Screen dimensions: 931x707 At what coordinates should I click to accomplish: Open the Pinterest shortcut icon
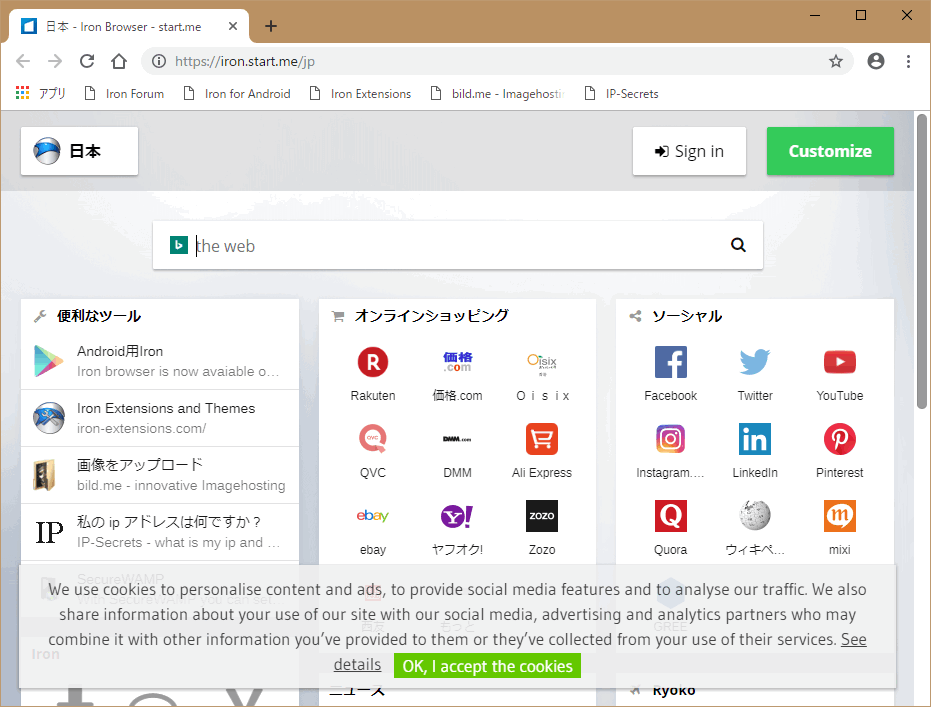pyautogui.click(x=839, y=439)
